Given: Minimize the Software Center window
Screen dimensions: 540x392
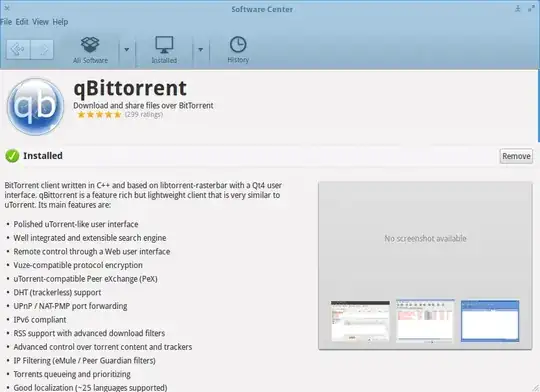Looking at the screenshot, I should click(x=518, y=9).
